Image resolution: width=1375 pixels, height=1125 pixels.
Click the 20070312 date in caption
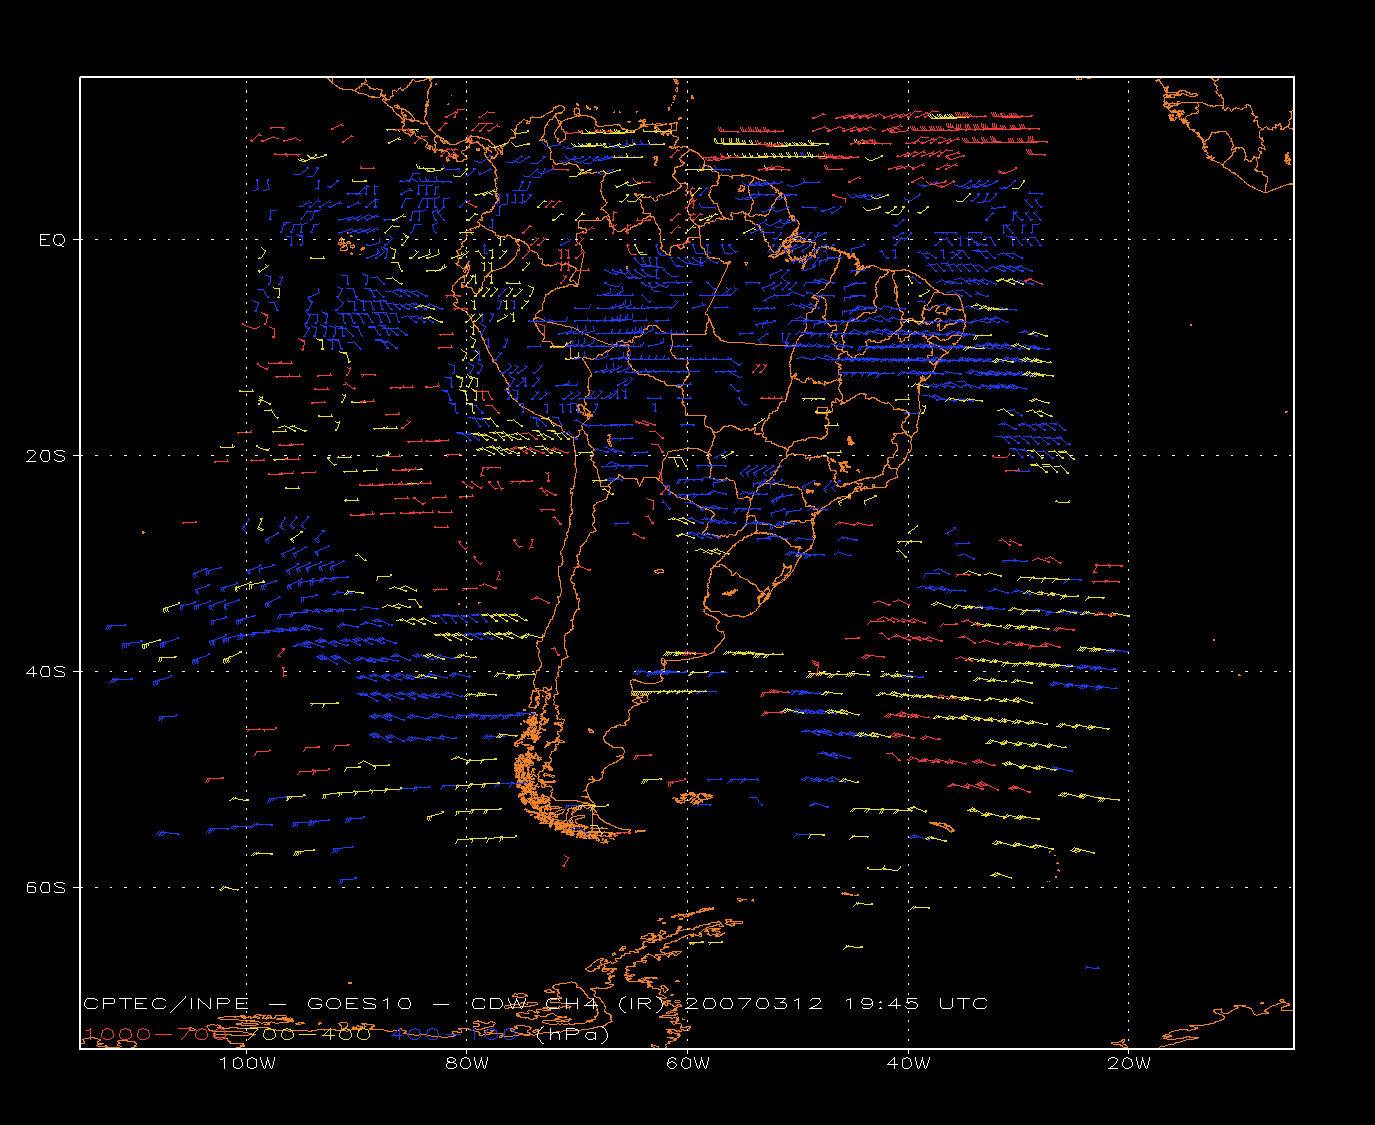point(755,1003)
